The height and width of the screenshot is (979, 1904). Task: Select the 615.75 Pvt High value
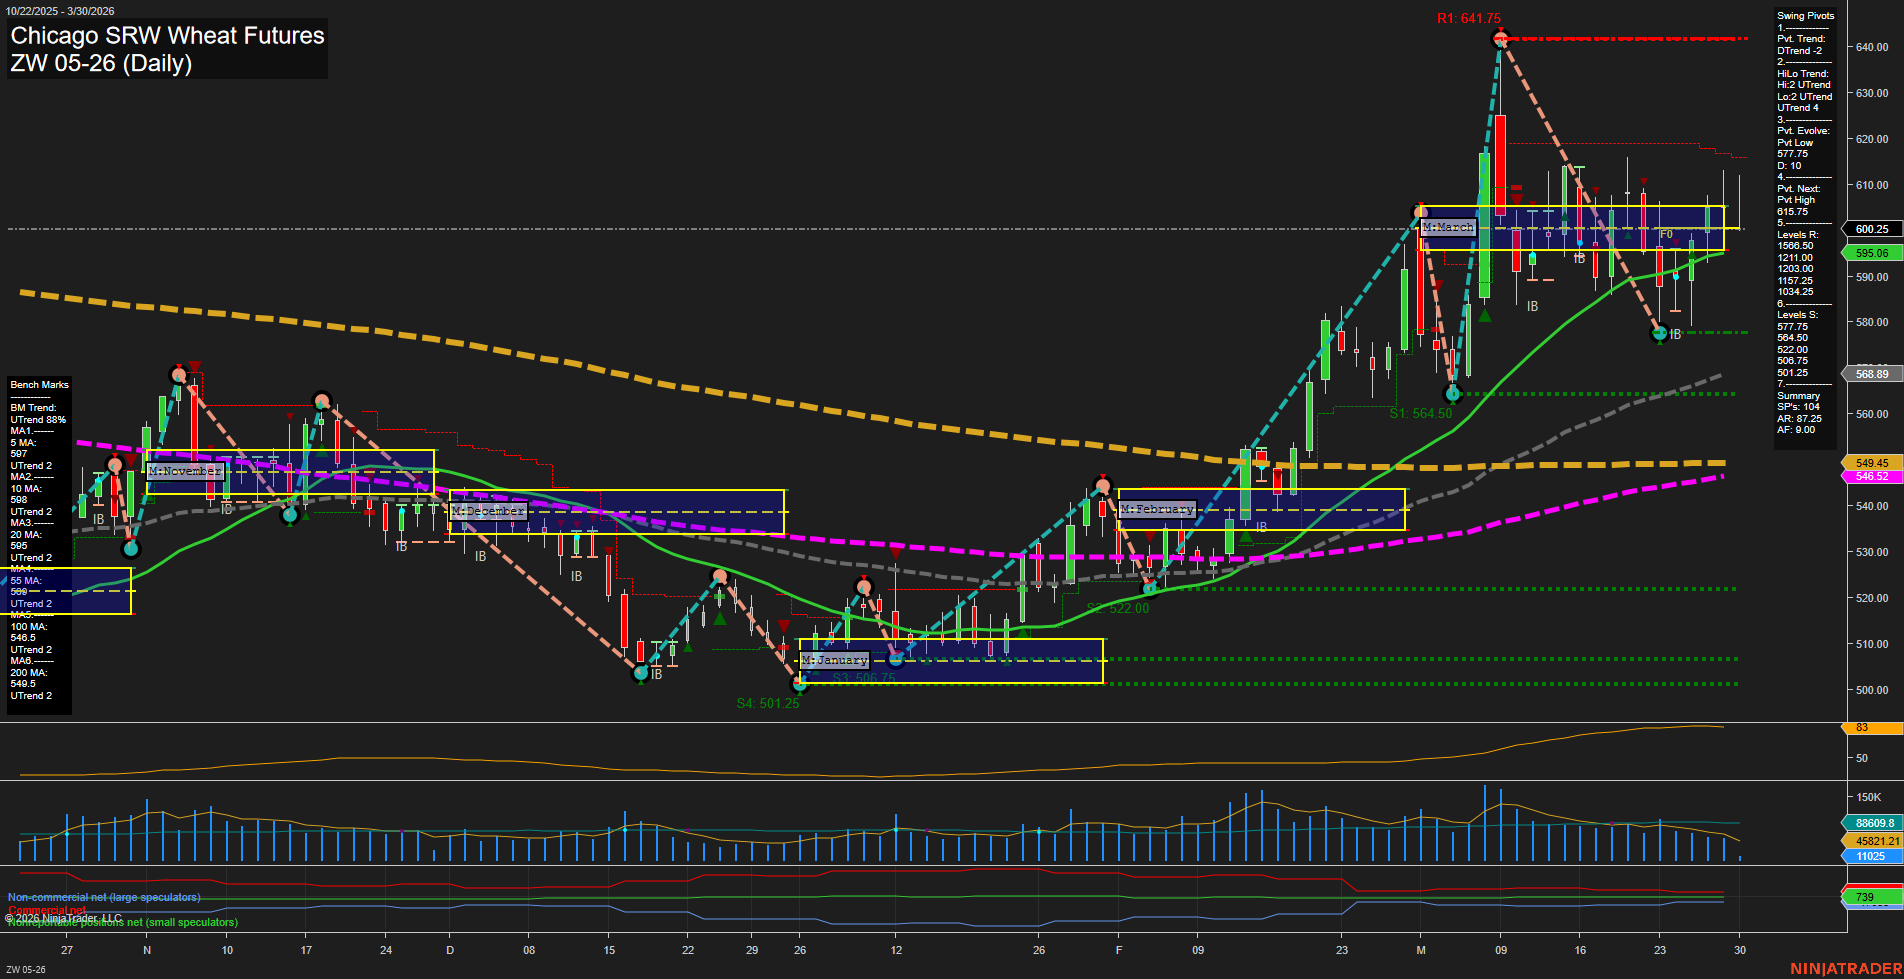point(1793,212)
